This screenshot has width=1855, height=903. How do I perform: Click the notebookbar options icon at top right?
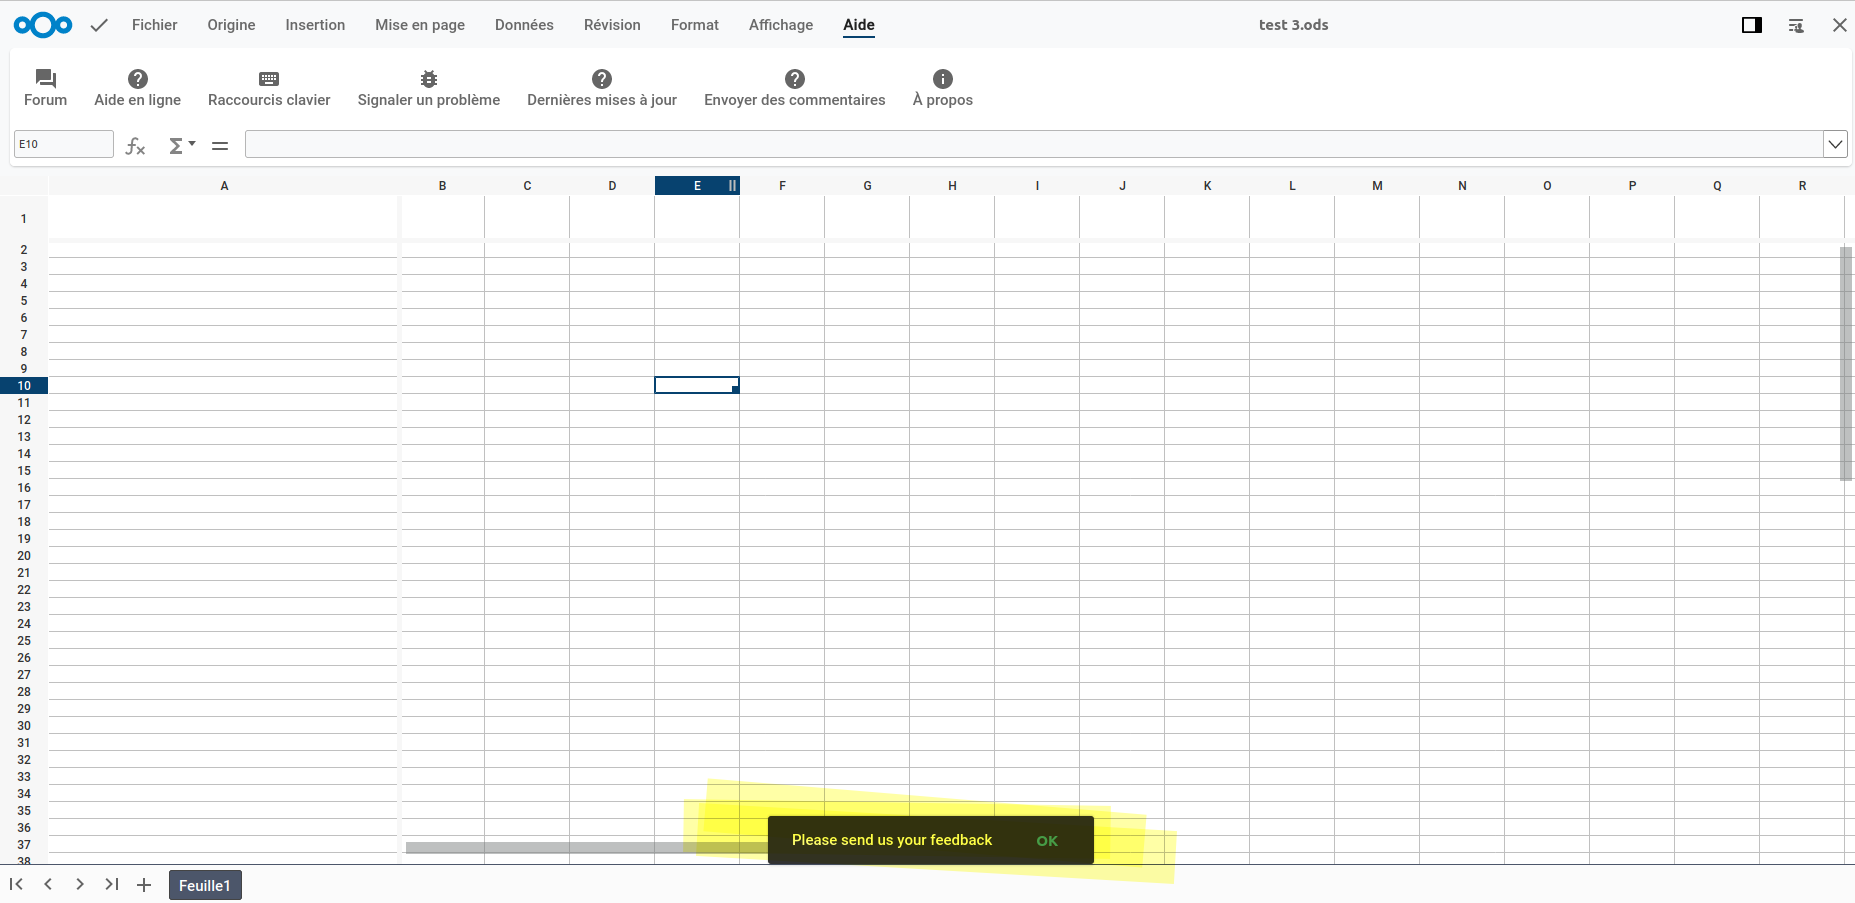coord(1796,25)
